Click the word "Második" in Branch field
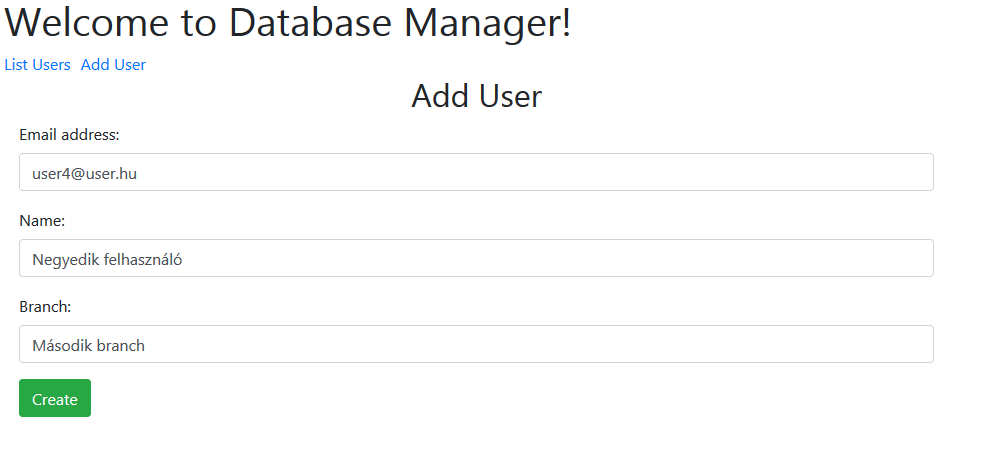The width and height of the screenshot is (986, 472). [62, 345]
